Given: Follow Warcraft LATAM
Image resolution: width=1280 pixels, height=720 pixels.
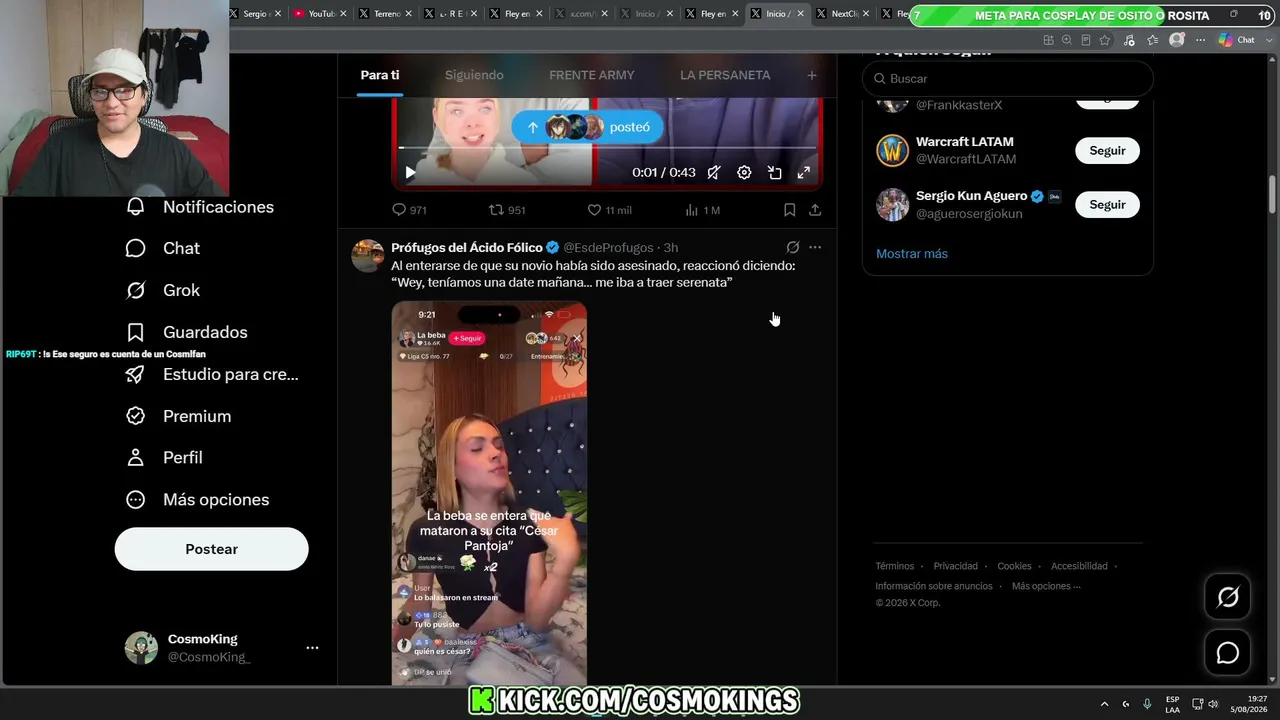Looking at the screenshot, I should (x=1107, y=151).
